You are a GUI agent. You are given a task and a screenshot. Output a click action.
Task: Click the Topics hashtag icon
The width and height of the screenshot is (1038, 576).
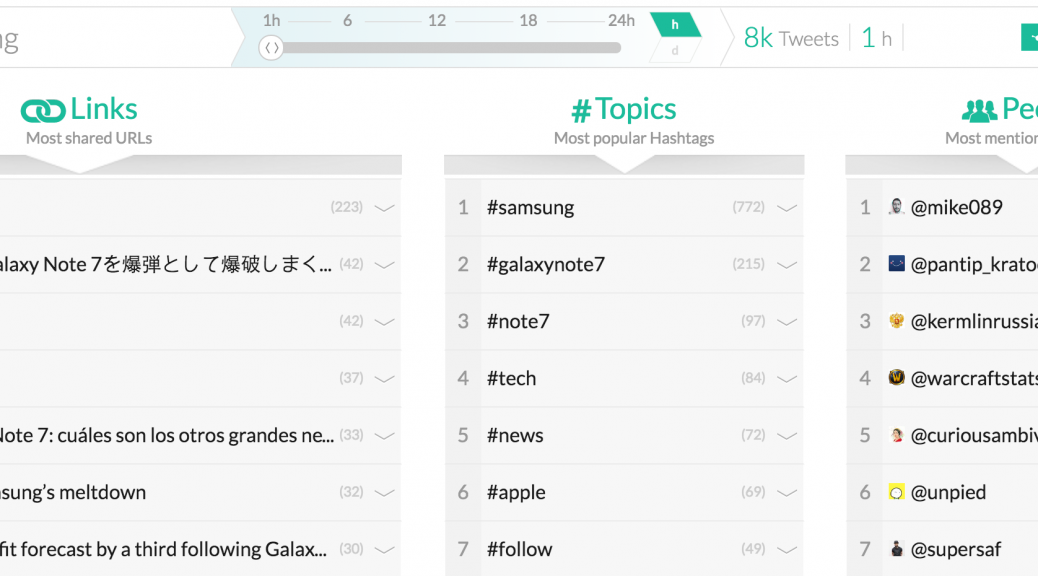click(x=581, y=111)
